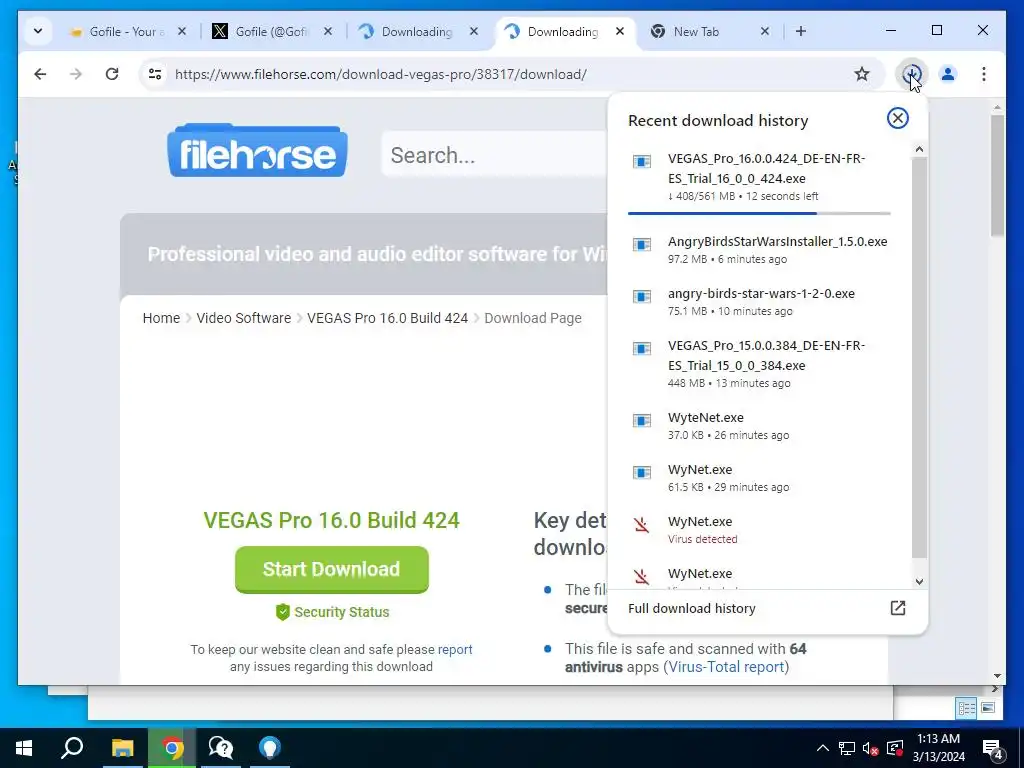
Task: Click the FileHorse logo
Action: 257,151
